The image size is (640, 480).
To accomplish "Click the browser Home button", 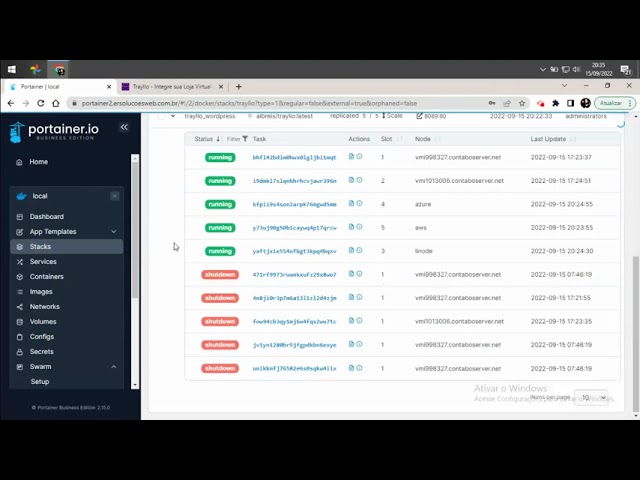I will pos(56,103).
